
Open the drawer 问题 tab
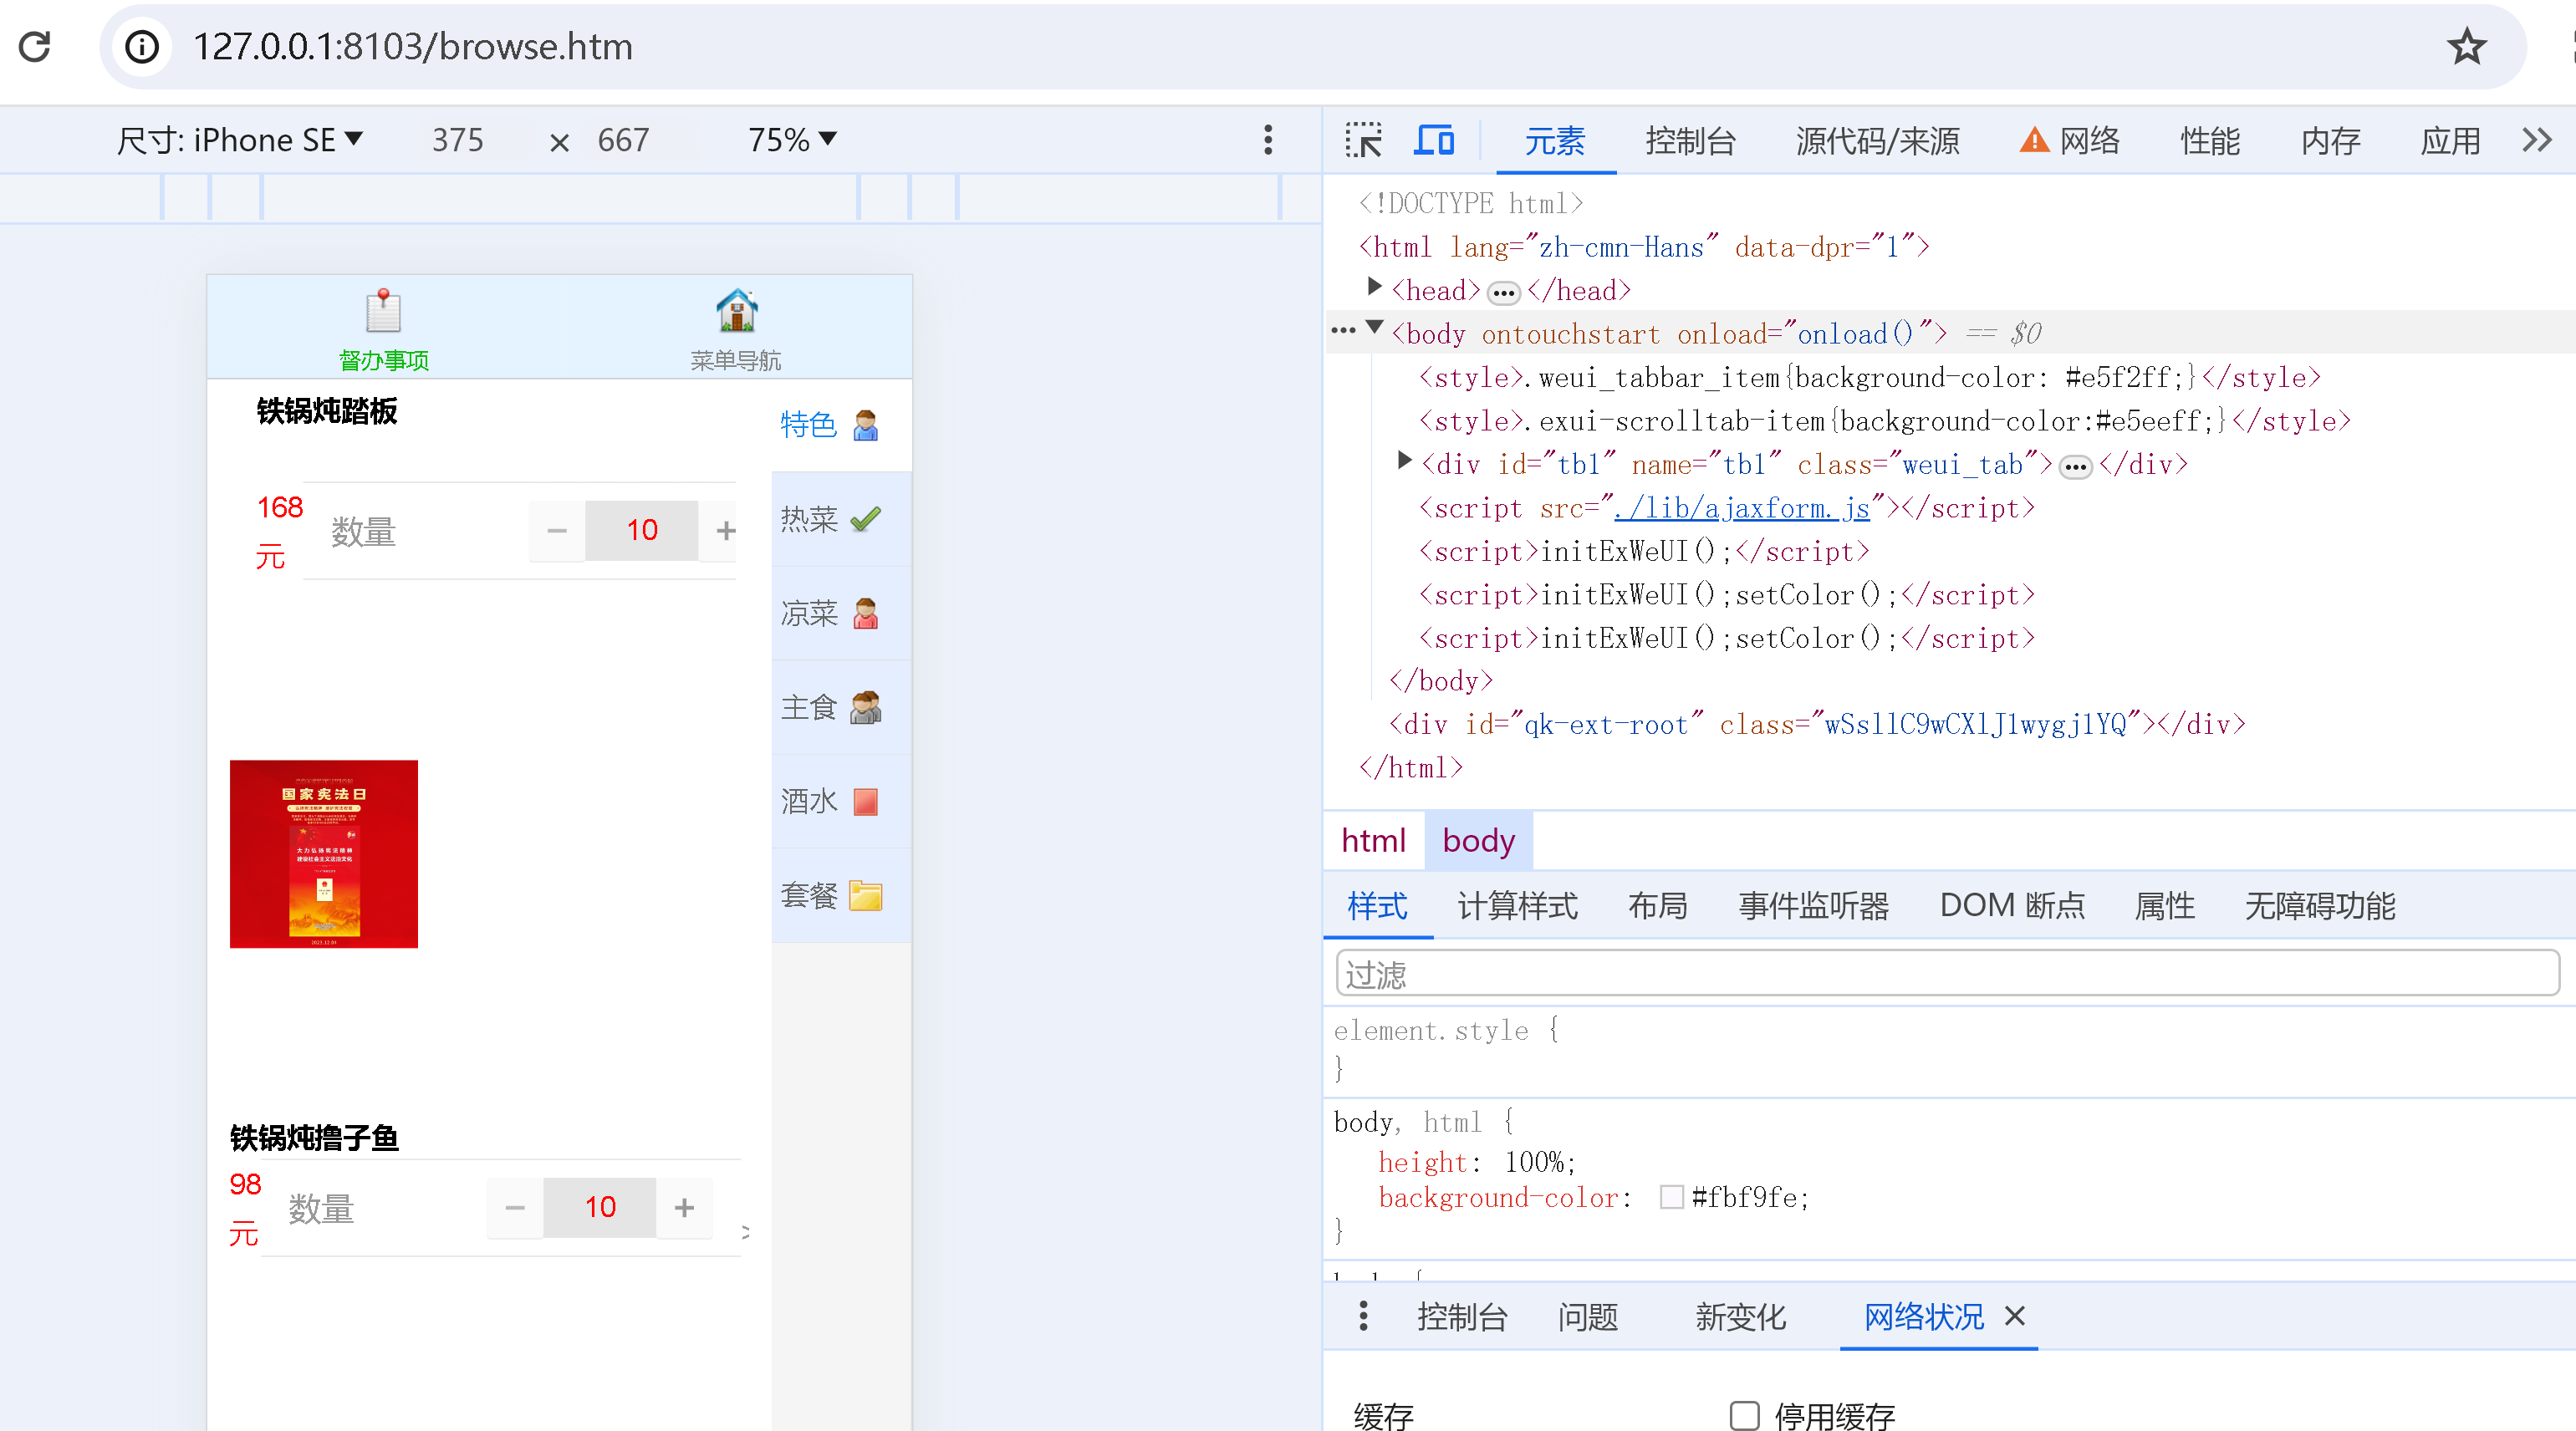(1588, 1317)
